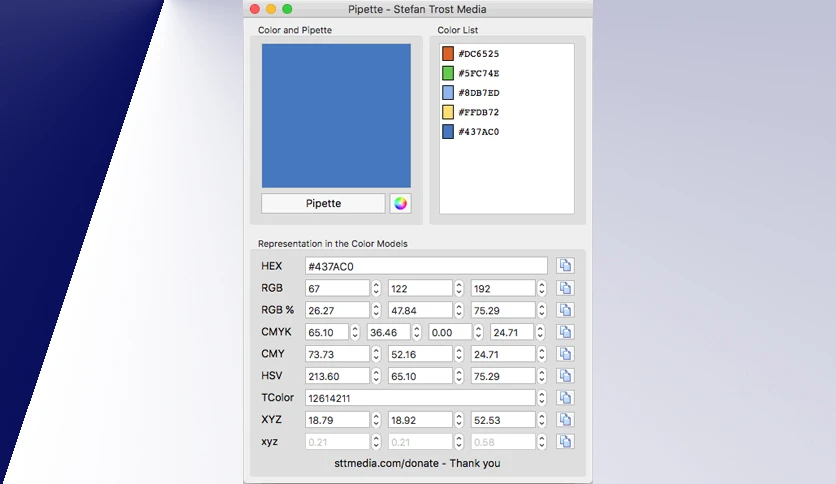Click the CMYK yellow field 0.00
Image resolution: width=836 pixels, height=484 pixels.
pyautogui.click(x=451, y=332)
